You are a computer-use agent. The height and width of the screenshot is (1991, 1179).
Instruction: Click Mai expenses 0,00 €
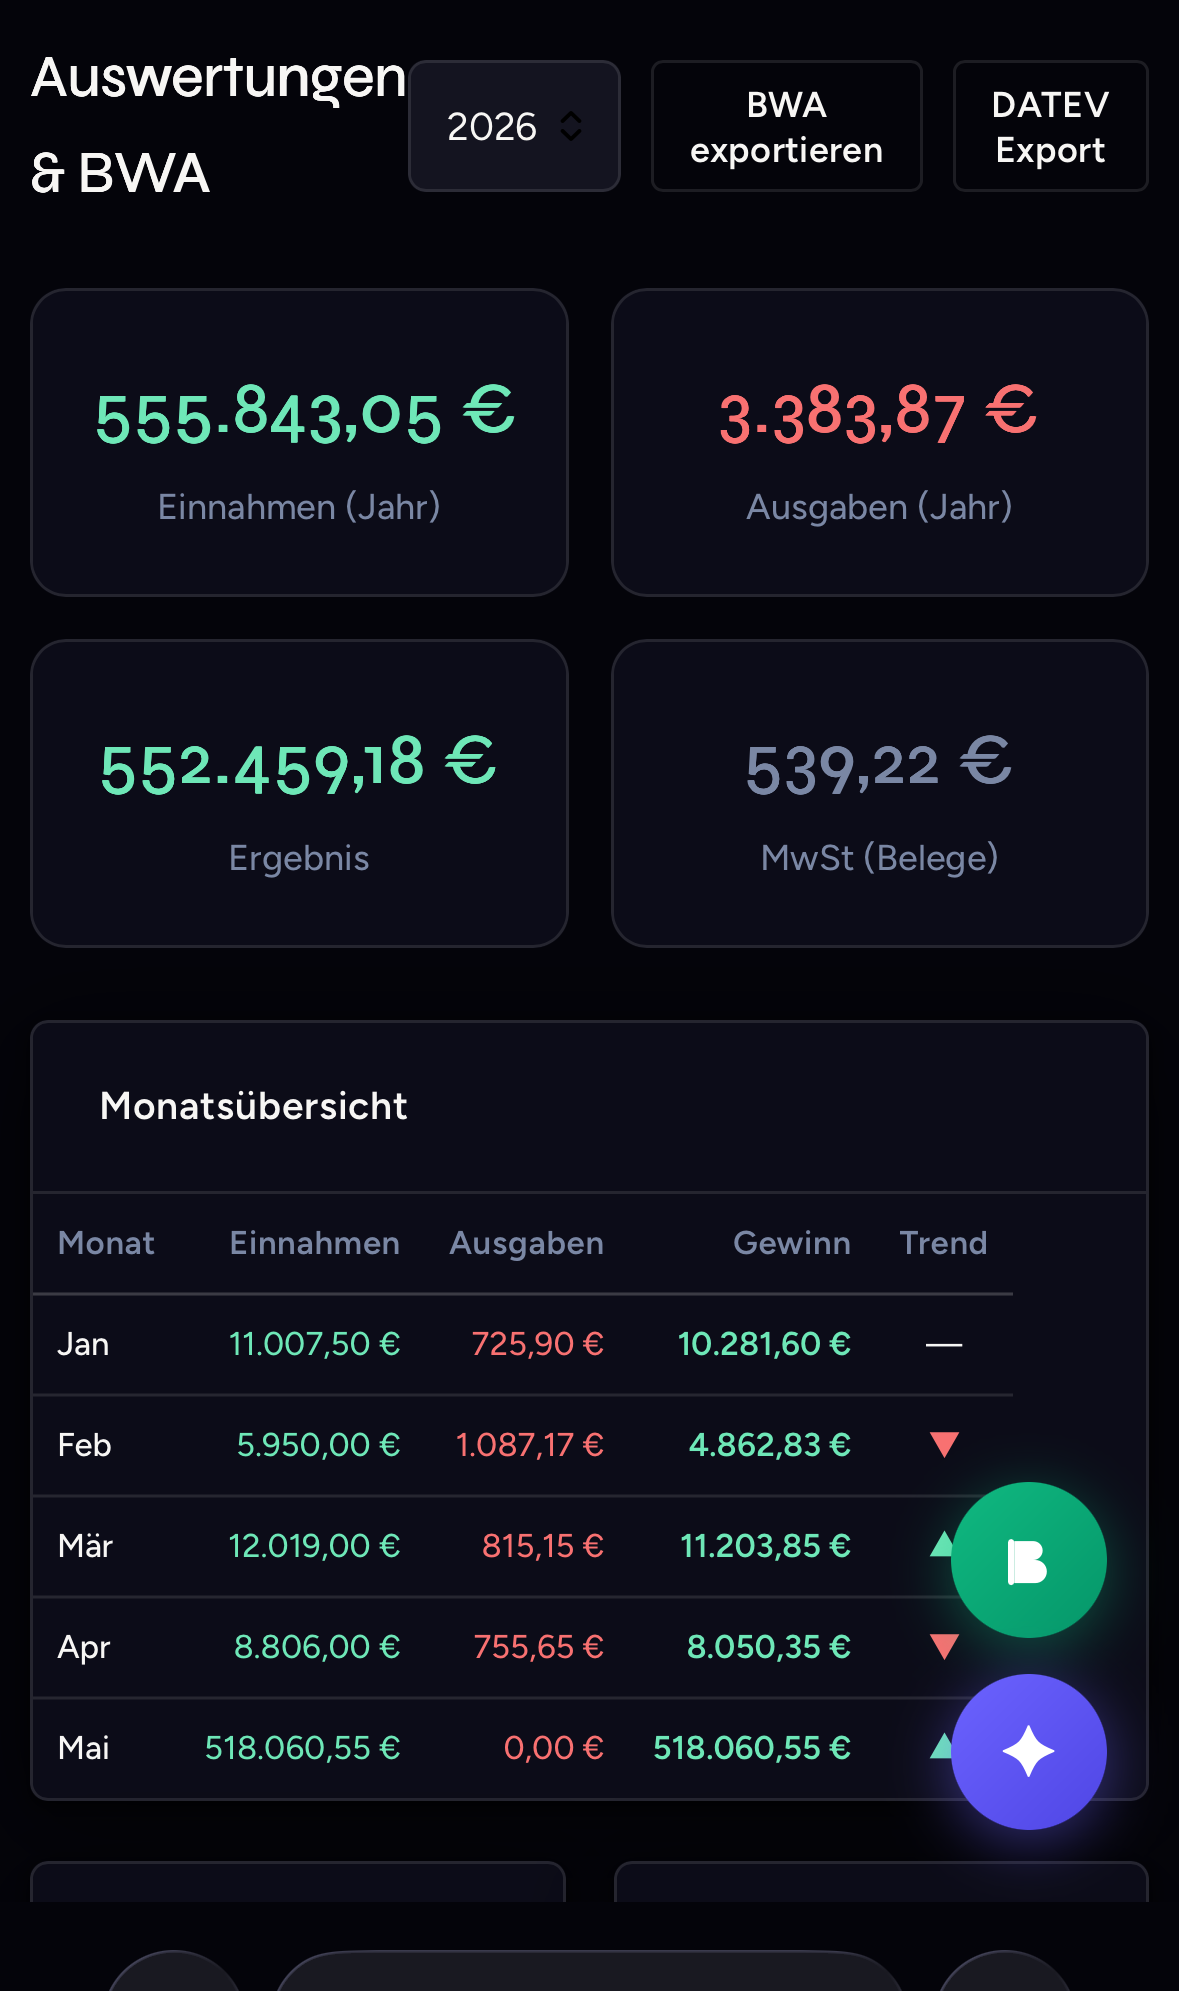[x=553, y=1748]
